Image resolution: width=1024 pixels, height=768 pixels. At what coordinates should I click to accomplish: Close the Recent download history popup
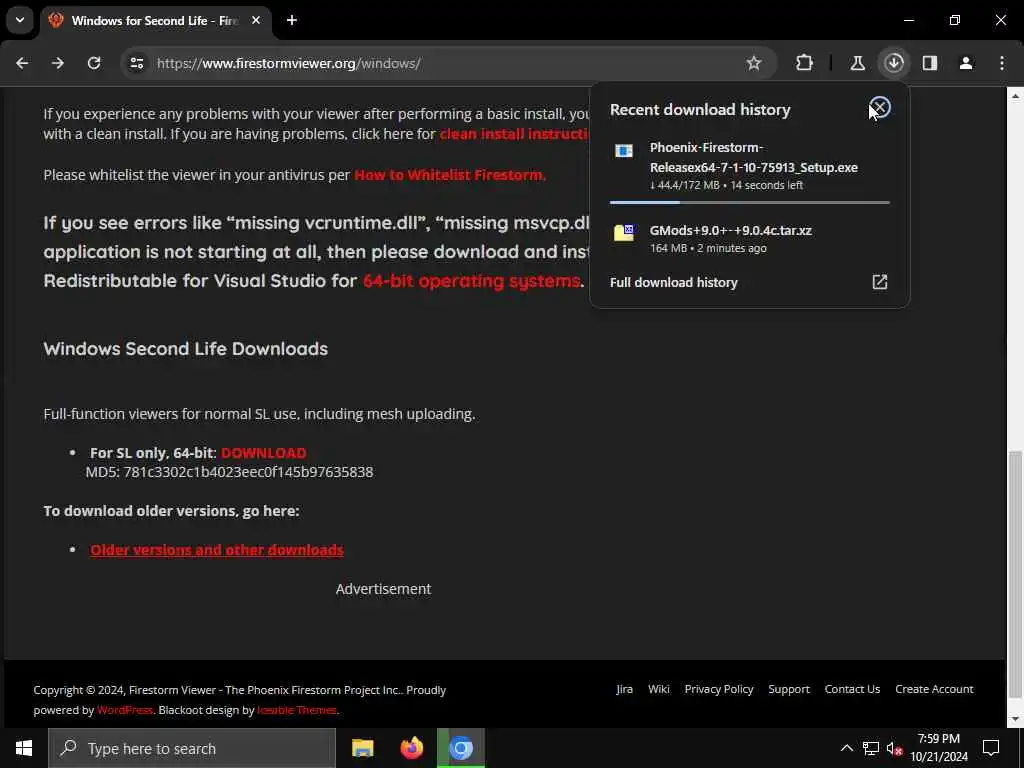(x=880, y=107)
